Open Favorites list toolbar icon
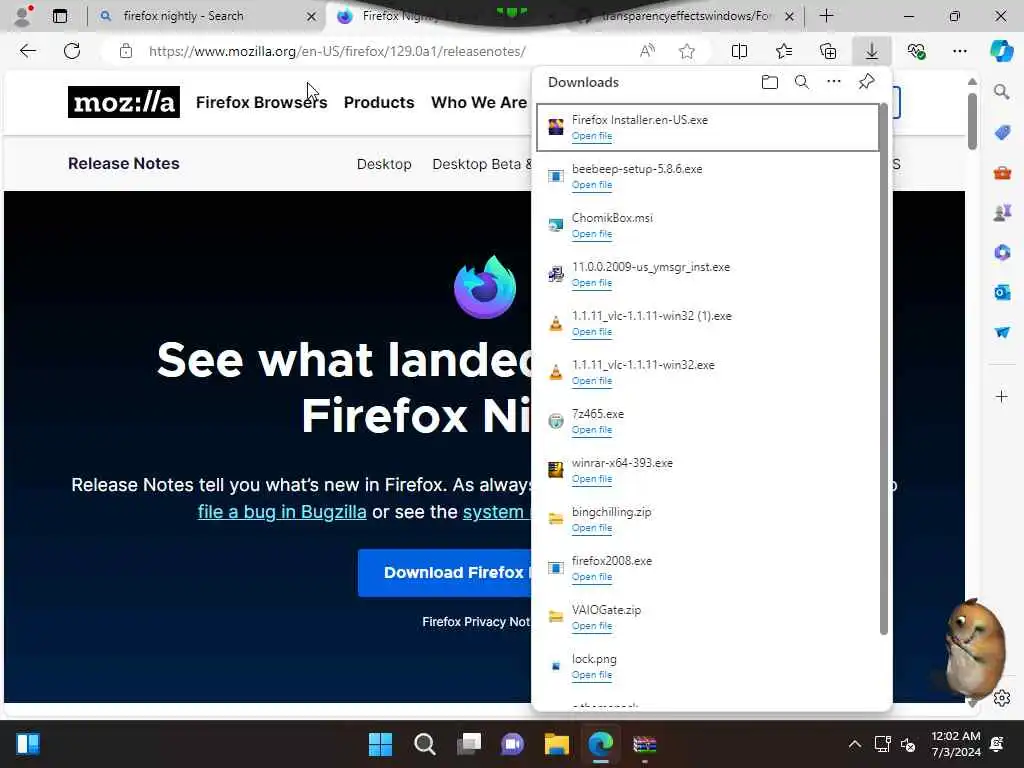 tap(784, 51)
